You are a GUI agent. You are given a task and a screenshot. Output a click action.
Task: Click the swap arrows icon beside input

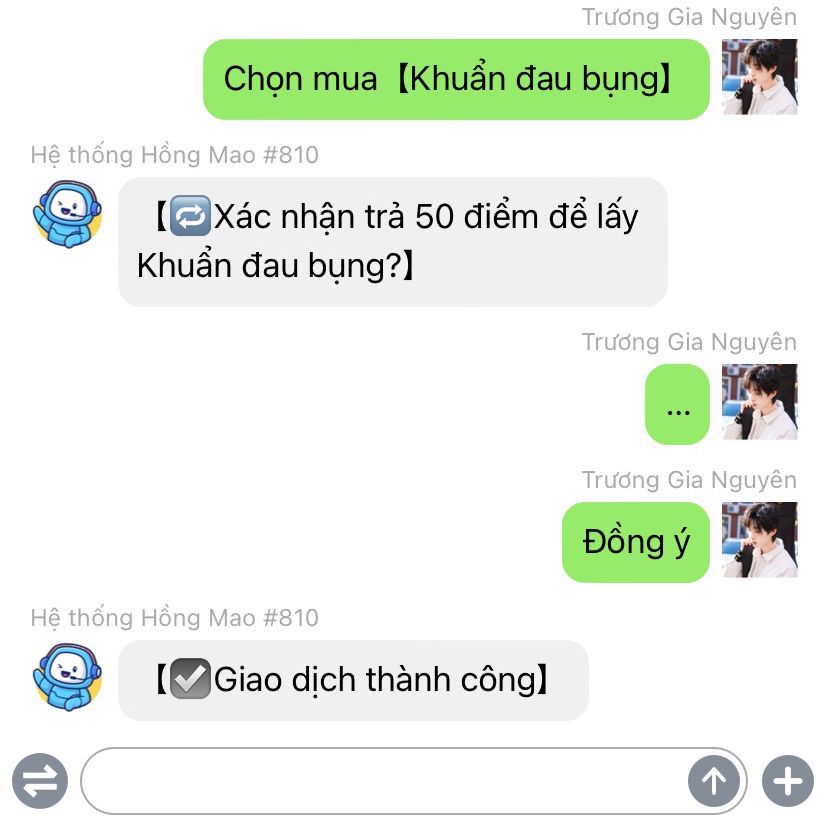point(40,781)
